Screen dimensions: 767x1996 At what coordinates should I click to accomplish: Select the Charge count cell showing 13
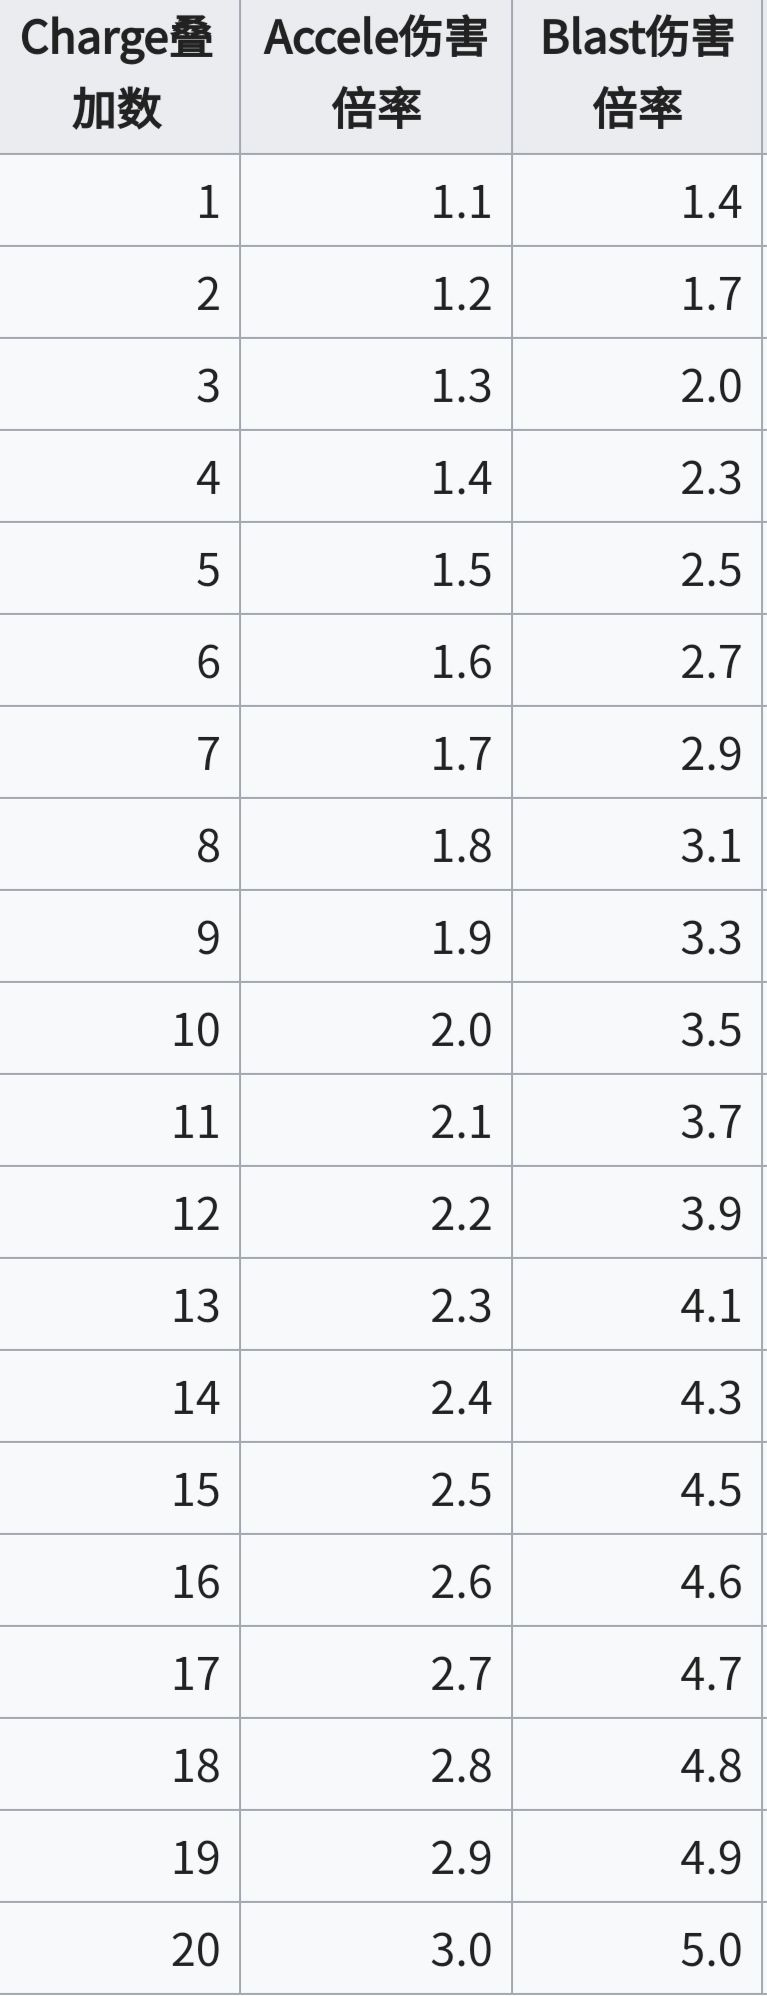coord(196,1306)
